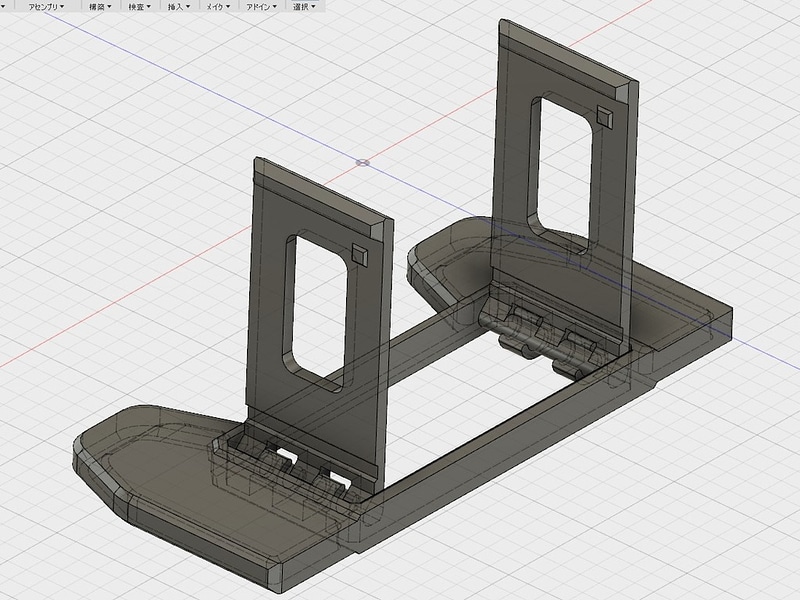The height and width of the screenshot is (600, 800).
Task: Select the origin point marker in the viewport
Action: point(362,163)
